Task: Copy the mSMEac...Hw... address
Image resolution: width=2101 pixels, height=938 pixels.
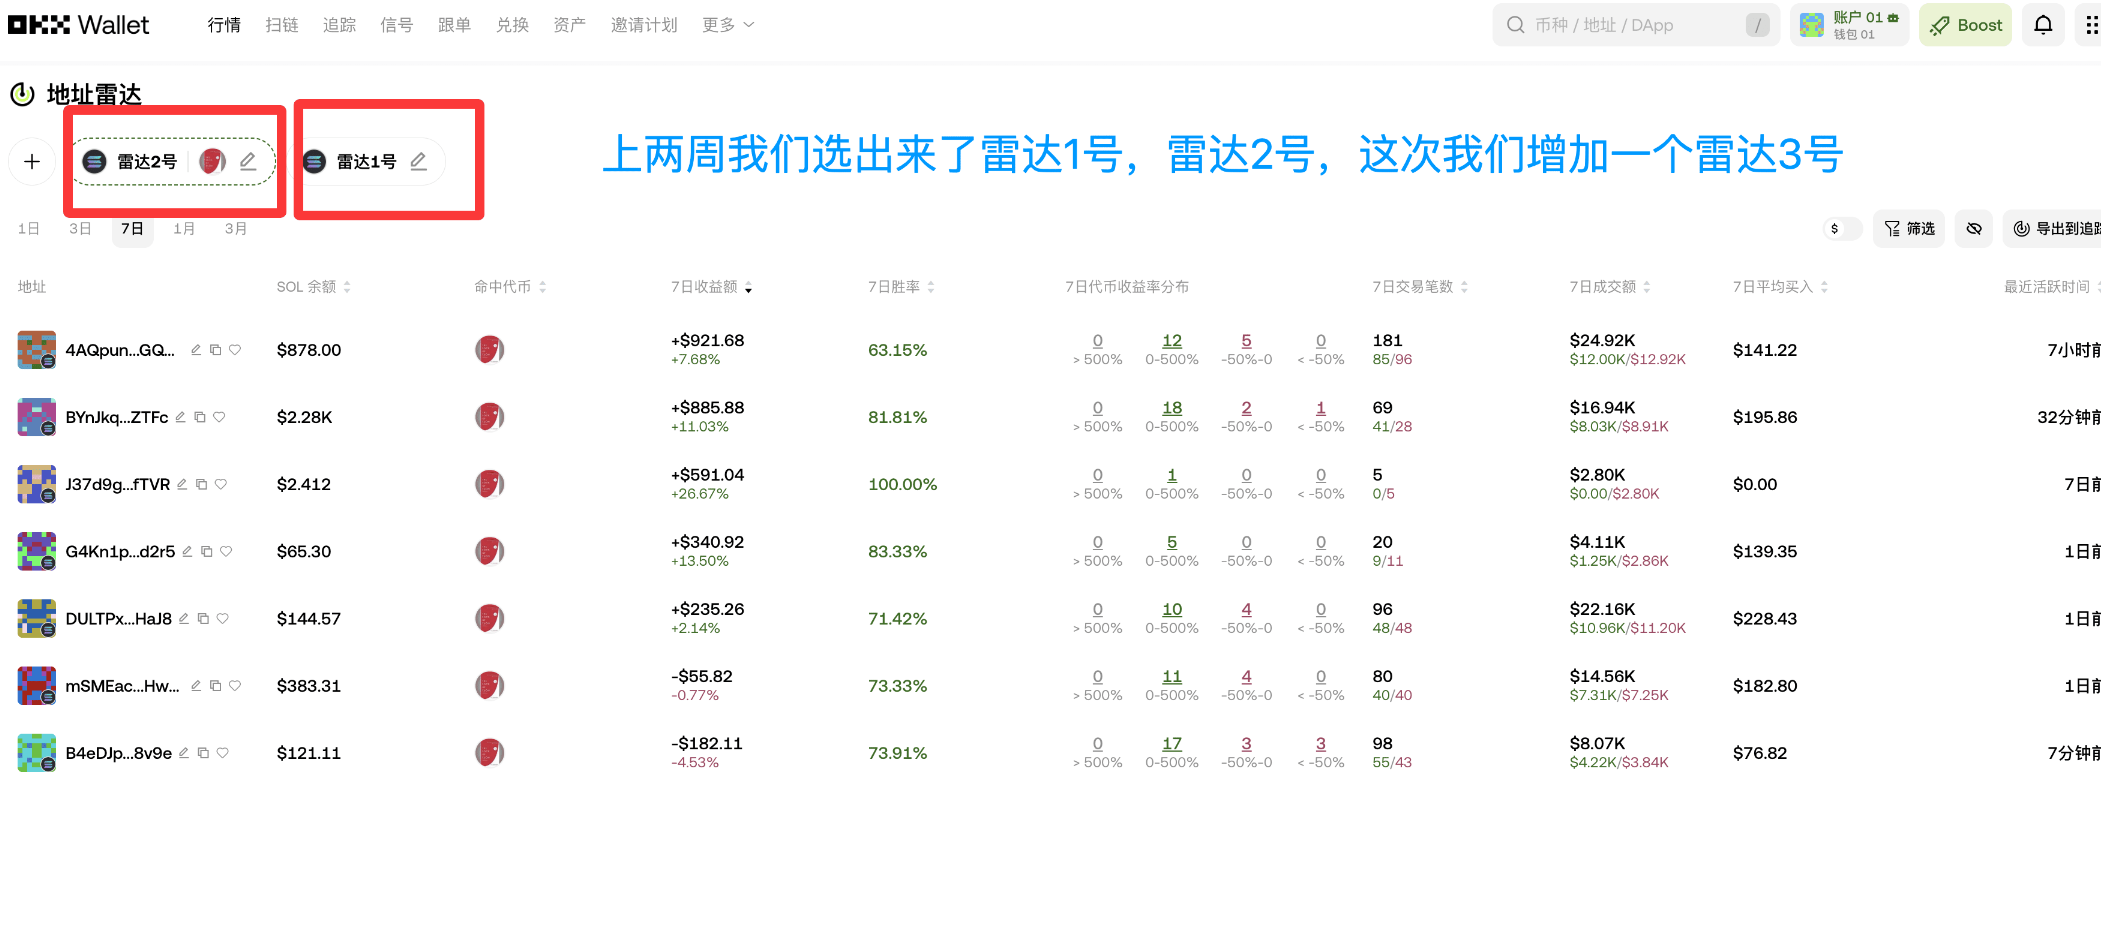Action: click(x=215, y=686)
